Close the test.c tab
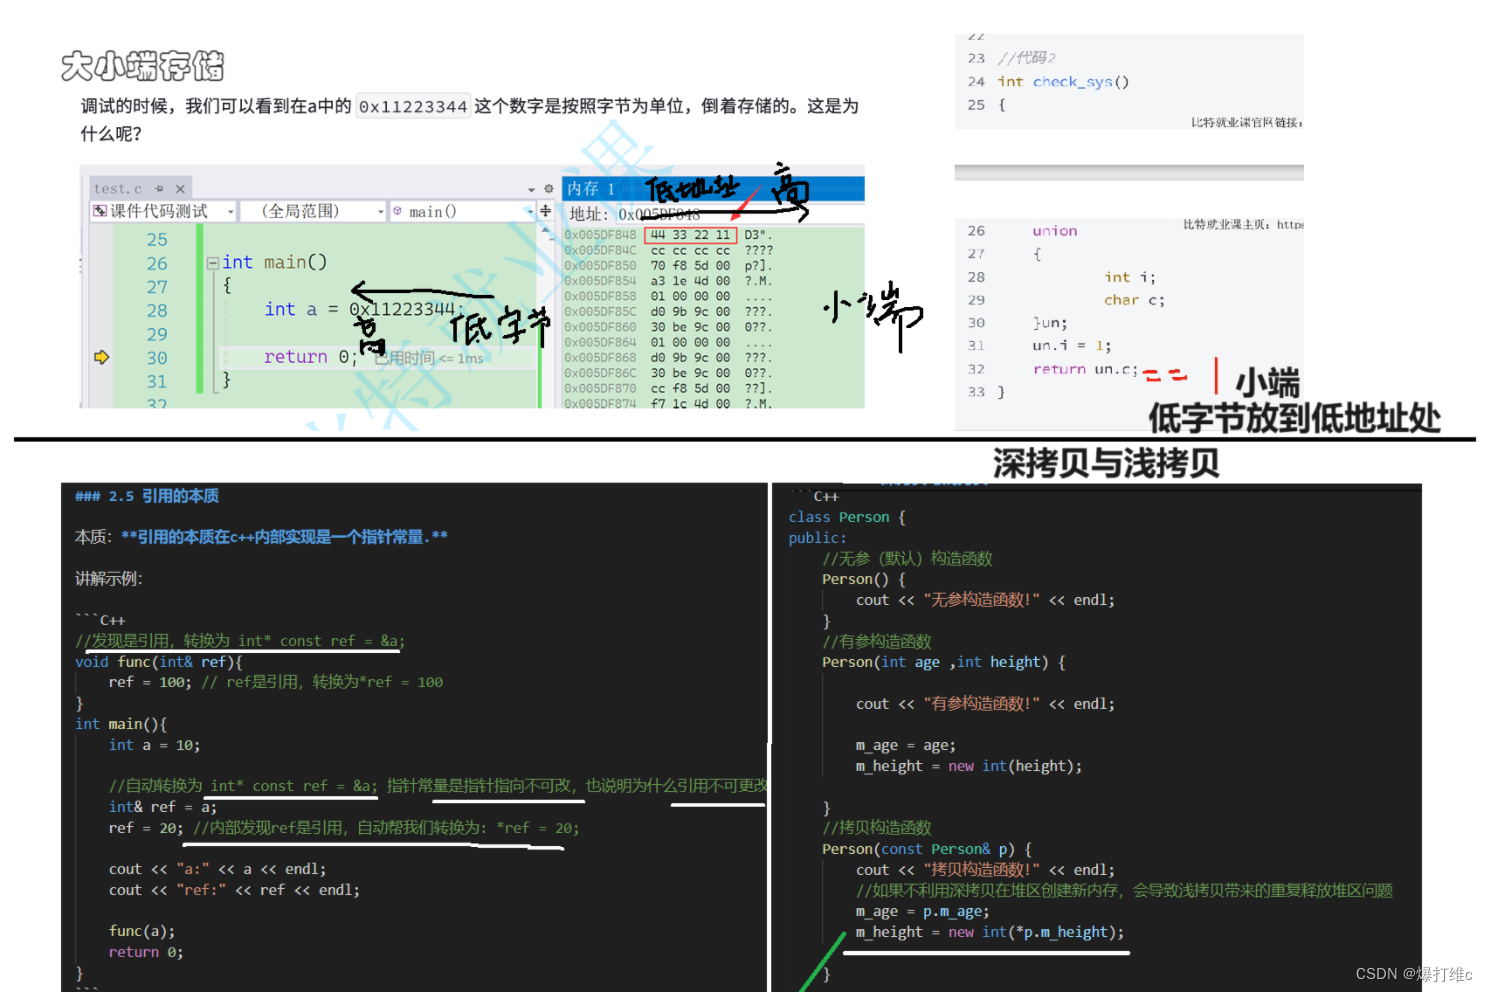This screenshot has height=992, width=1488. pyautogui.click(x=180, y=188)
